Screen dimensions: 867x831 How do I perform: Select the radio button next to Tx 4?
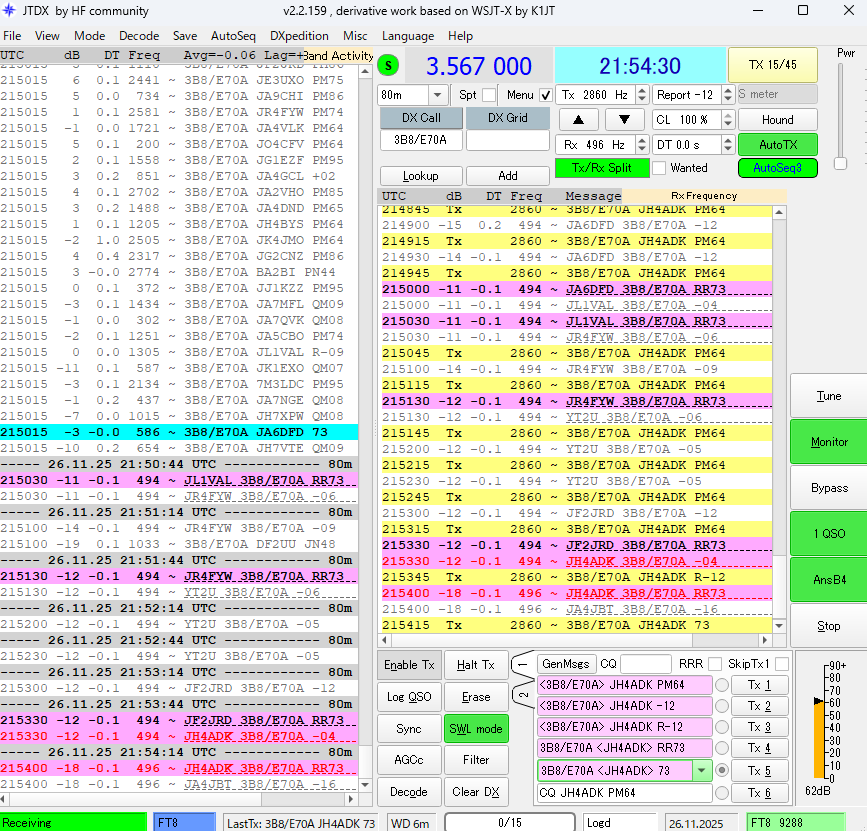(721, 747)
